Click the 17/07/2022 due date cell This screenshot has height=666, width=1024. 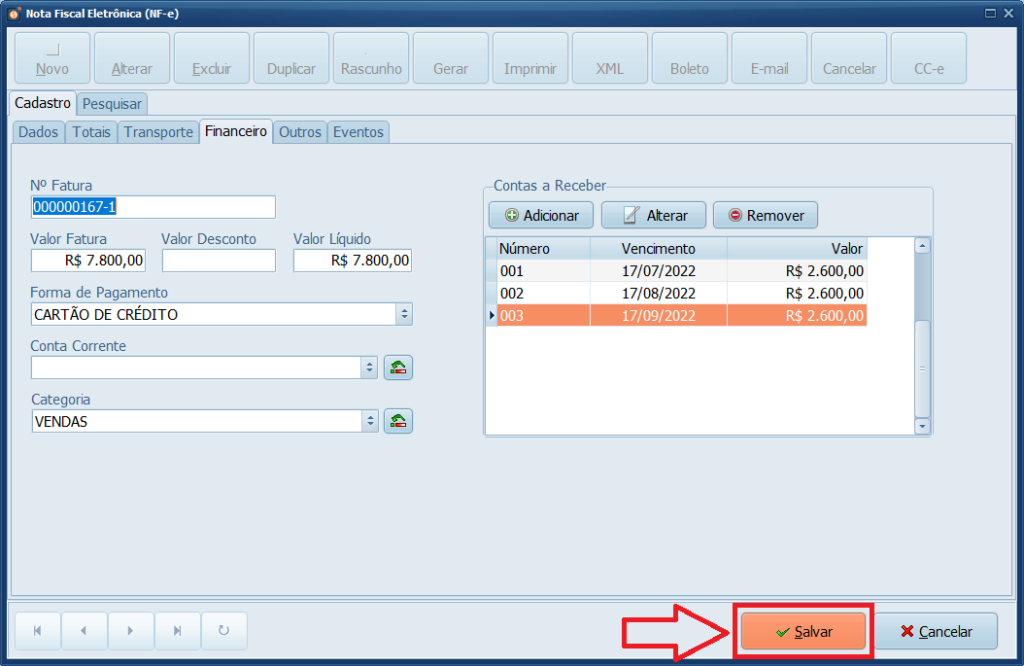coord(658,271)
